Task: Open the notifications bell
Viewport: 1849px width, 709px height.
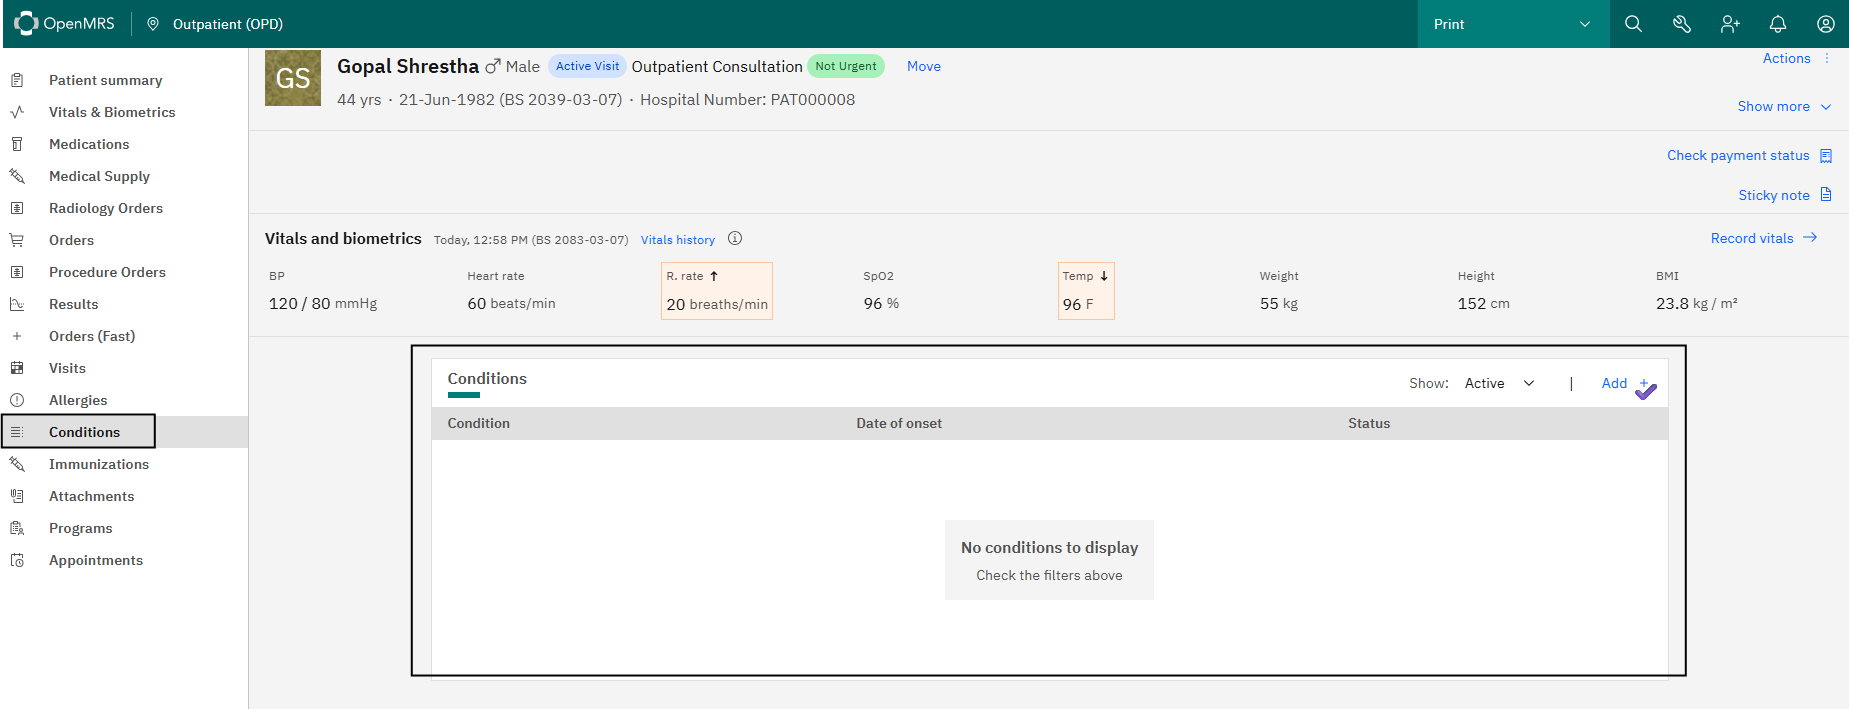Action: pyautogui.click(x=1778, y=24)
